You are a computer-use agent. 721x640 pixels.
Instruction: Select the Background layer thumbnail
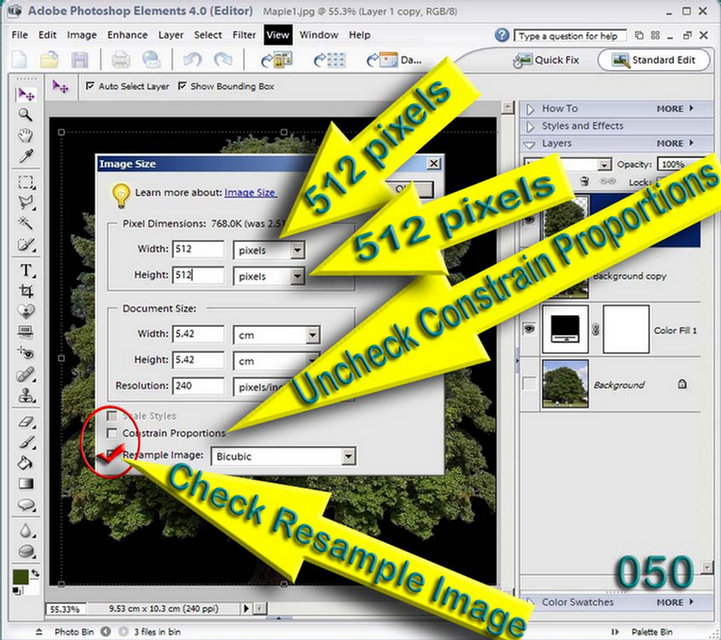click(x=565, y=383)
